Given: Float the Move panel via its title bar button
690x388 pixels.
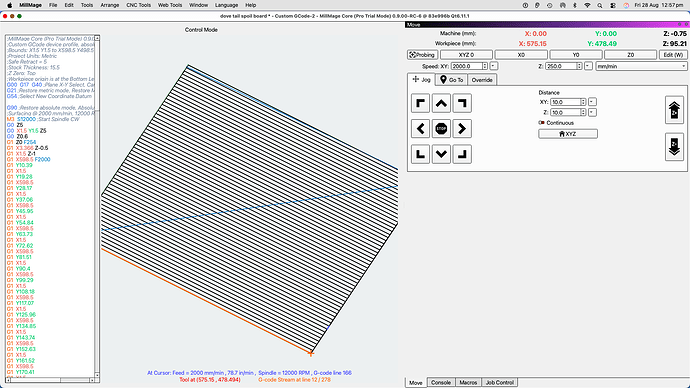Looking at the screenshot, I should pyautogui.click(x=679, y=25).
